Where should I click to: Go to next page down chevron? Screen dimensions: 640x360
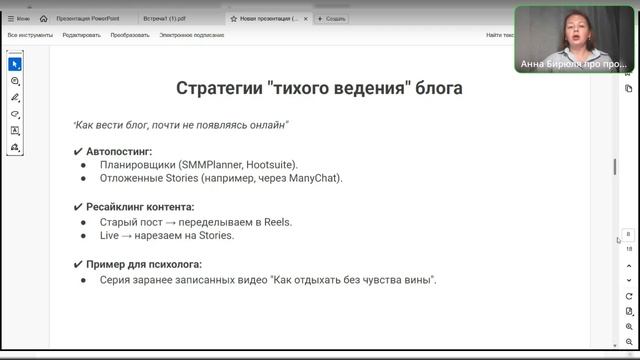point(629,280)
